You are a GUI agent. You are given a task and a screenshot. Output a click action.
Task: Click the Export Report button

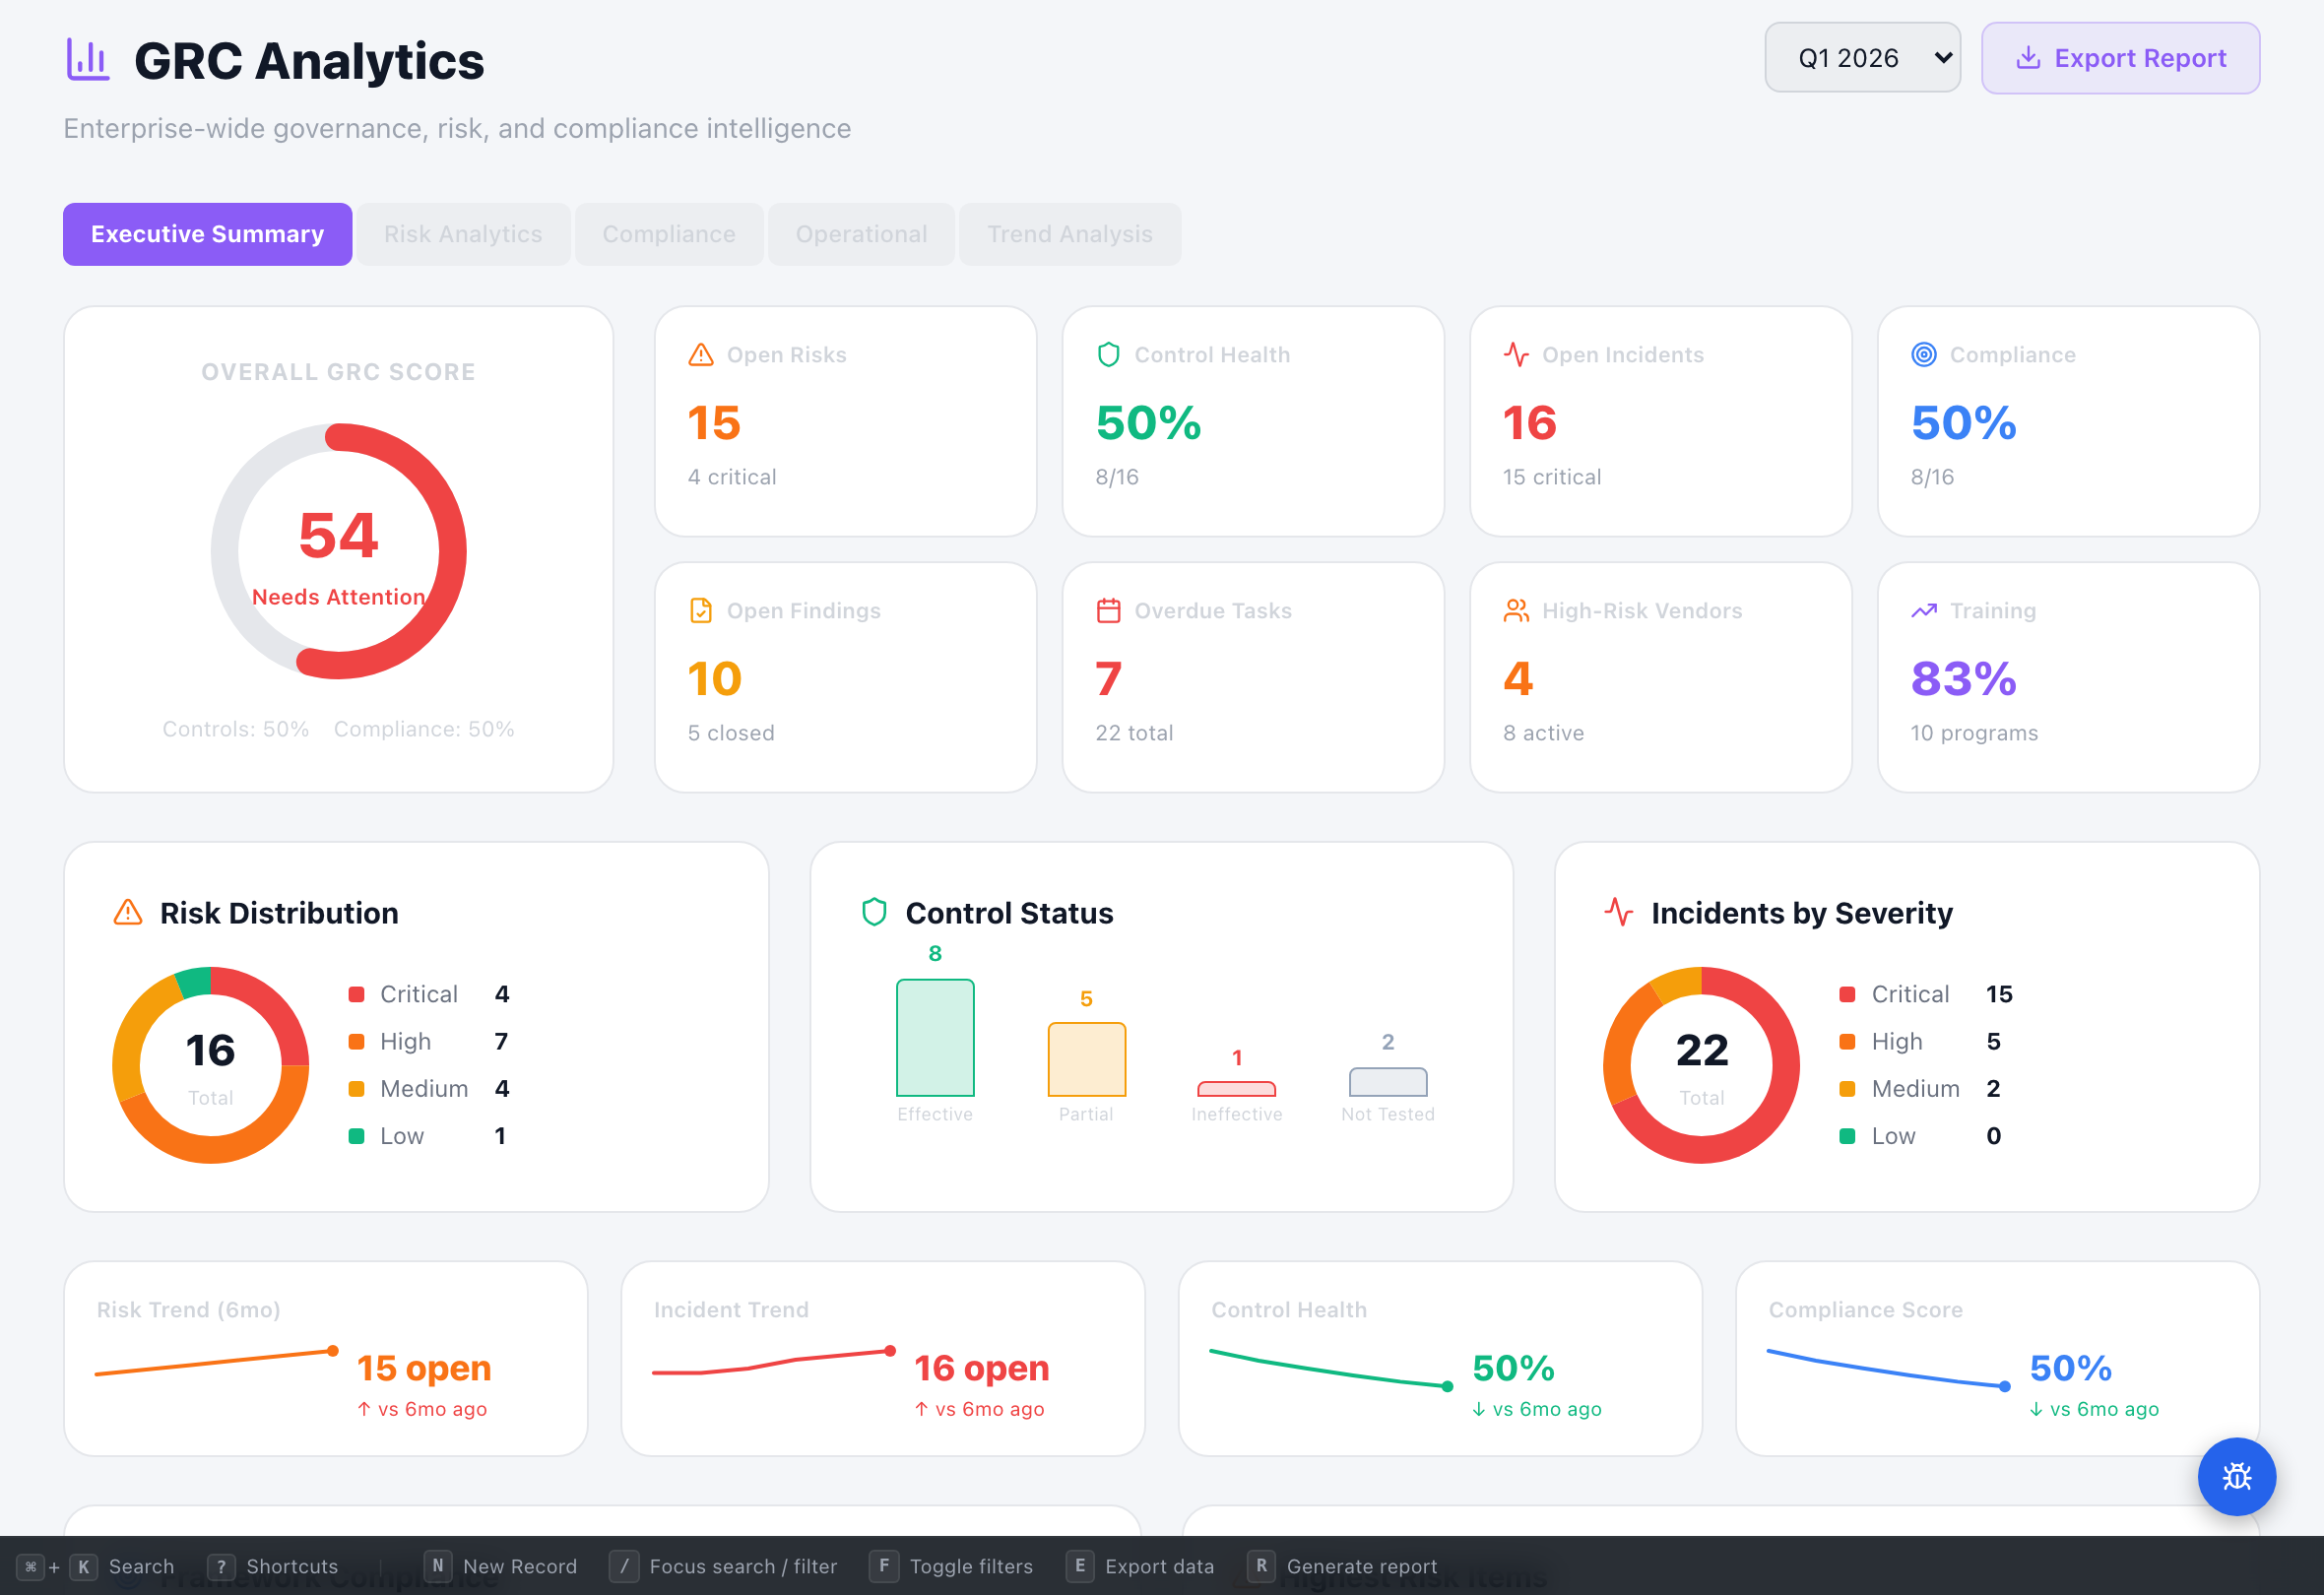click(x=2120, y=57)
